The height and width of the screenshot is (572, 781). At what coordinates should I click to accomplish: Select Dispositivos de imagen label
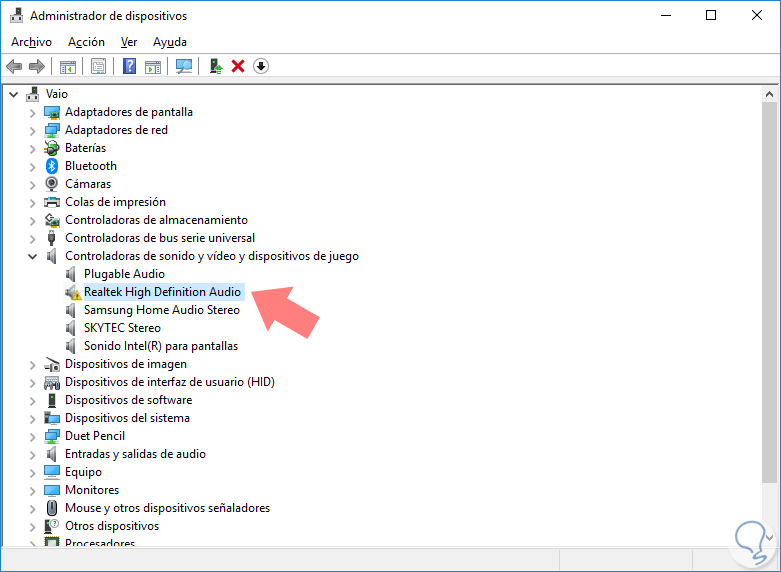click(x=126, y=364)
